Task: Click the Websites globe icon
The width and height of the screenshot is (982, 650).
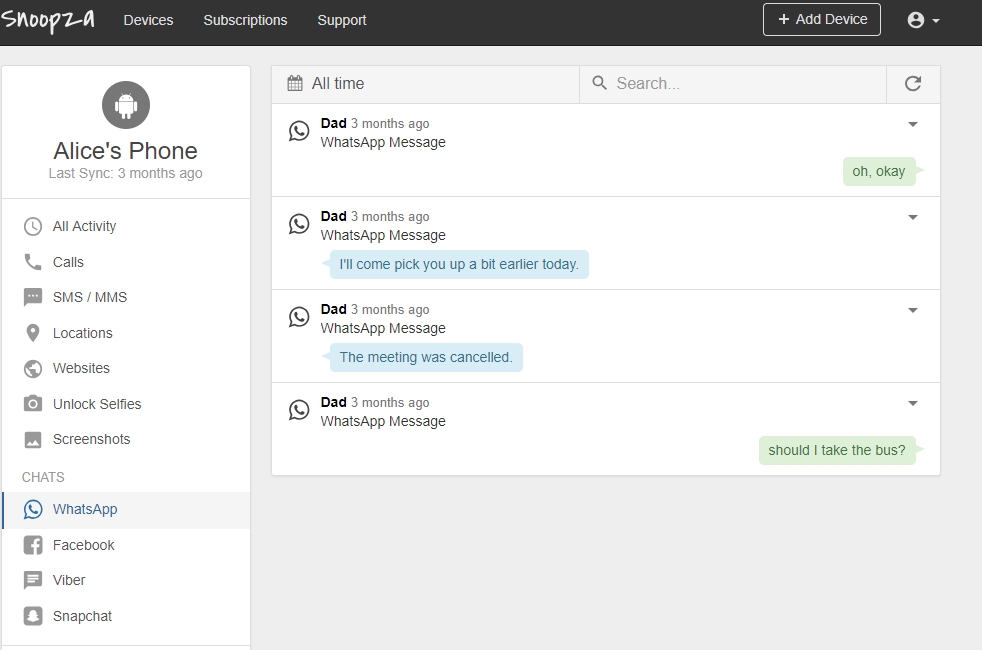Action: (33, 369)
